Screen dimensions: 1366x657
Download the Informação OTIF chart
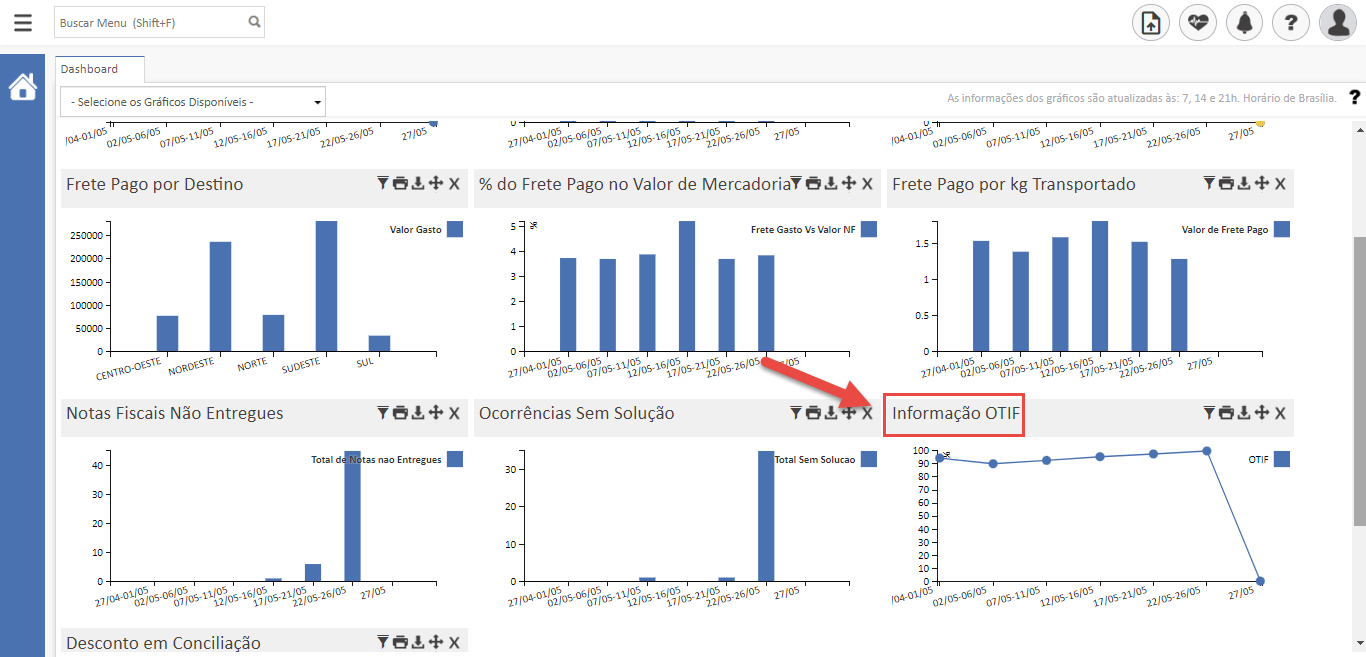click(x=1244, y=412)
